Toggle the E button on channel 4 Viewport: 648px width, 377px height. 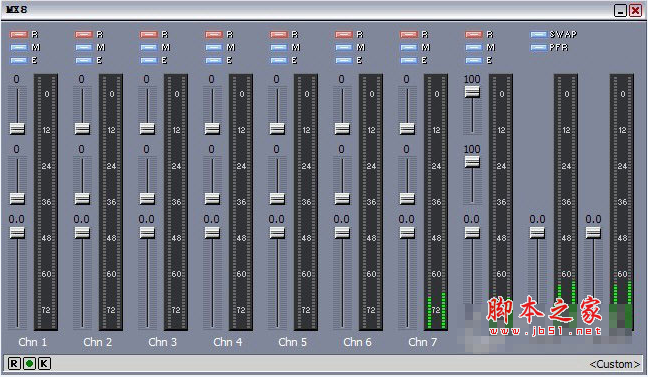pyautogui.click(x=214, y=60)
